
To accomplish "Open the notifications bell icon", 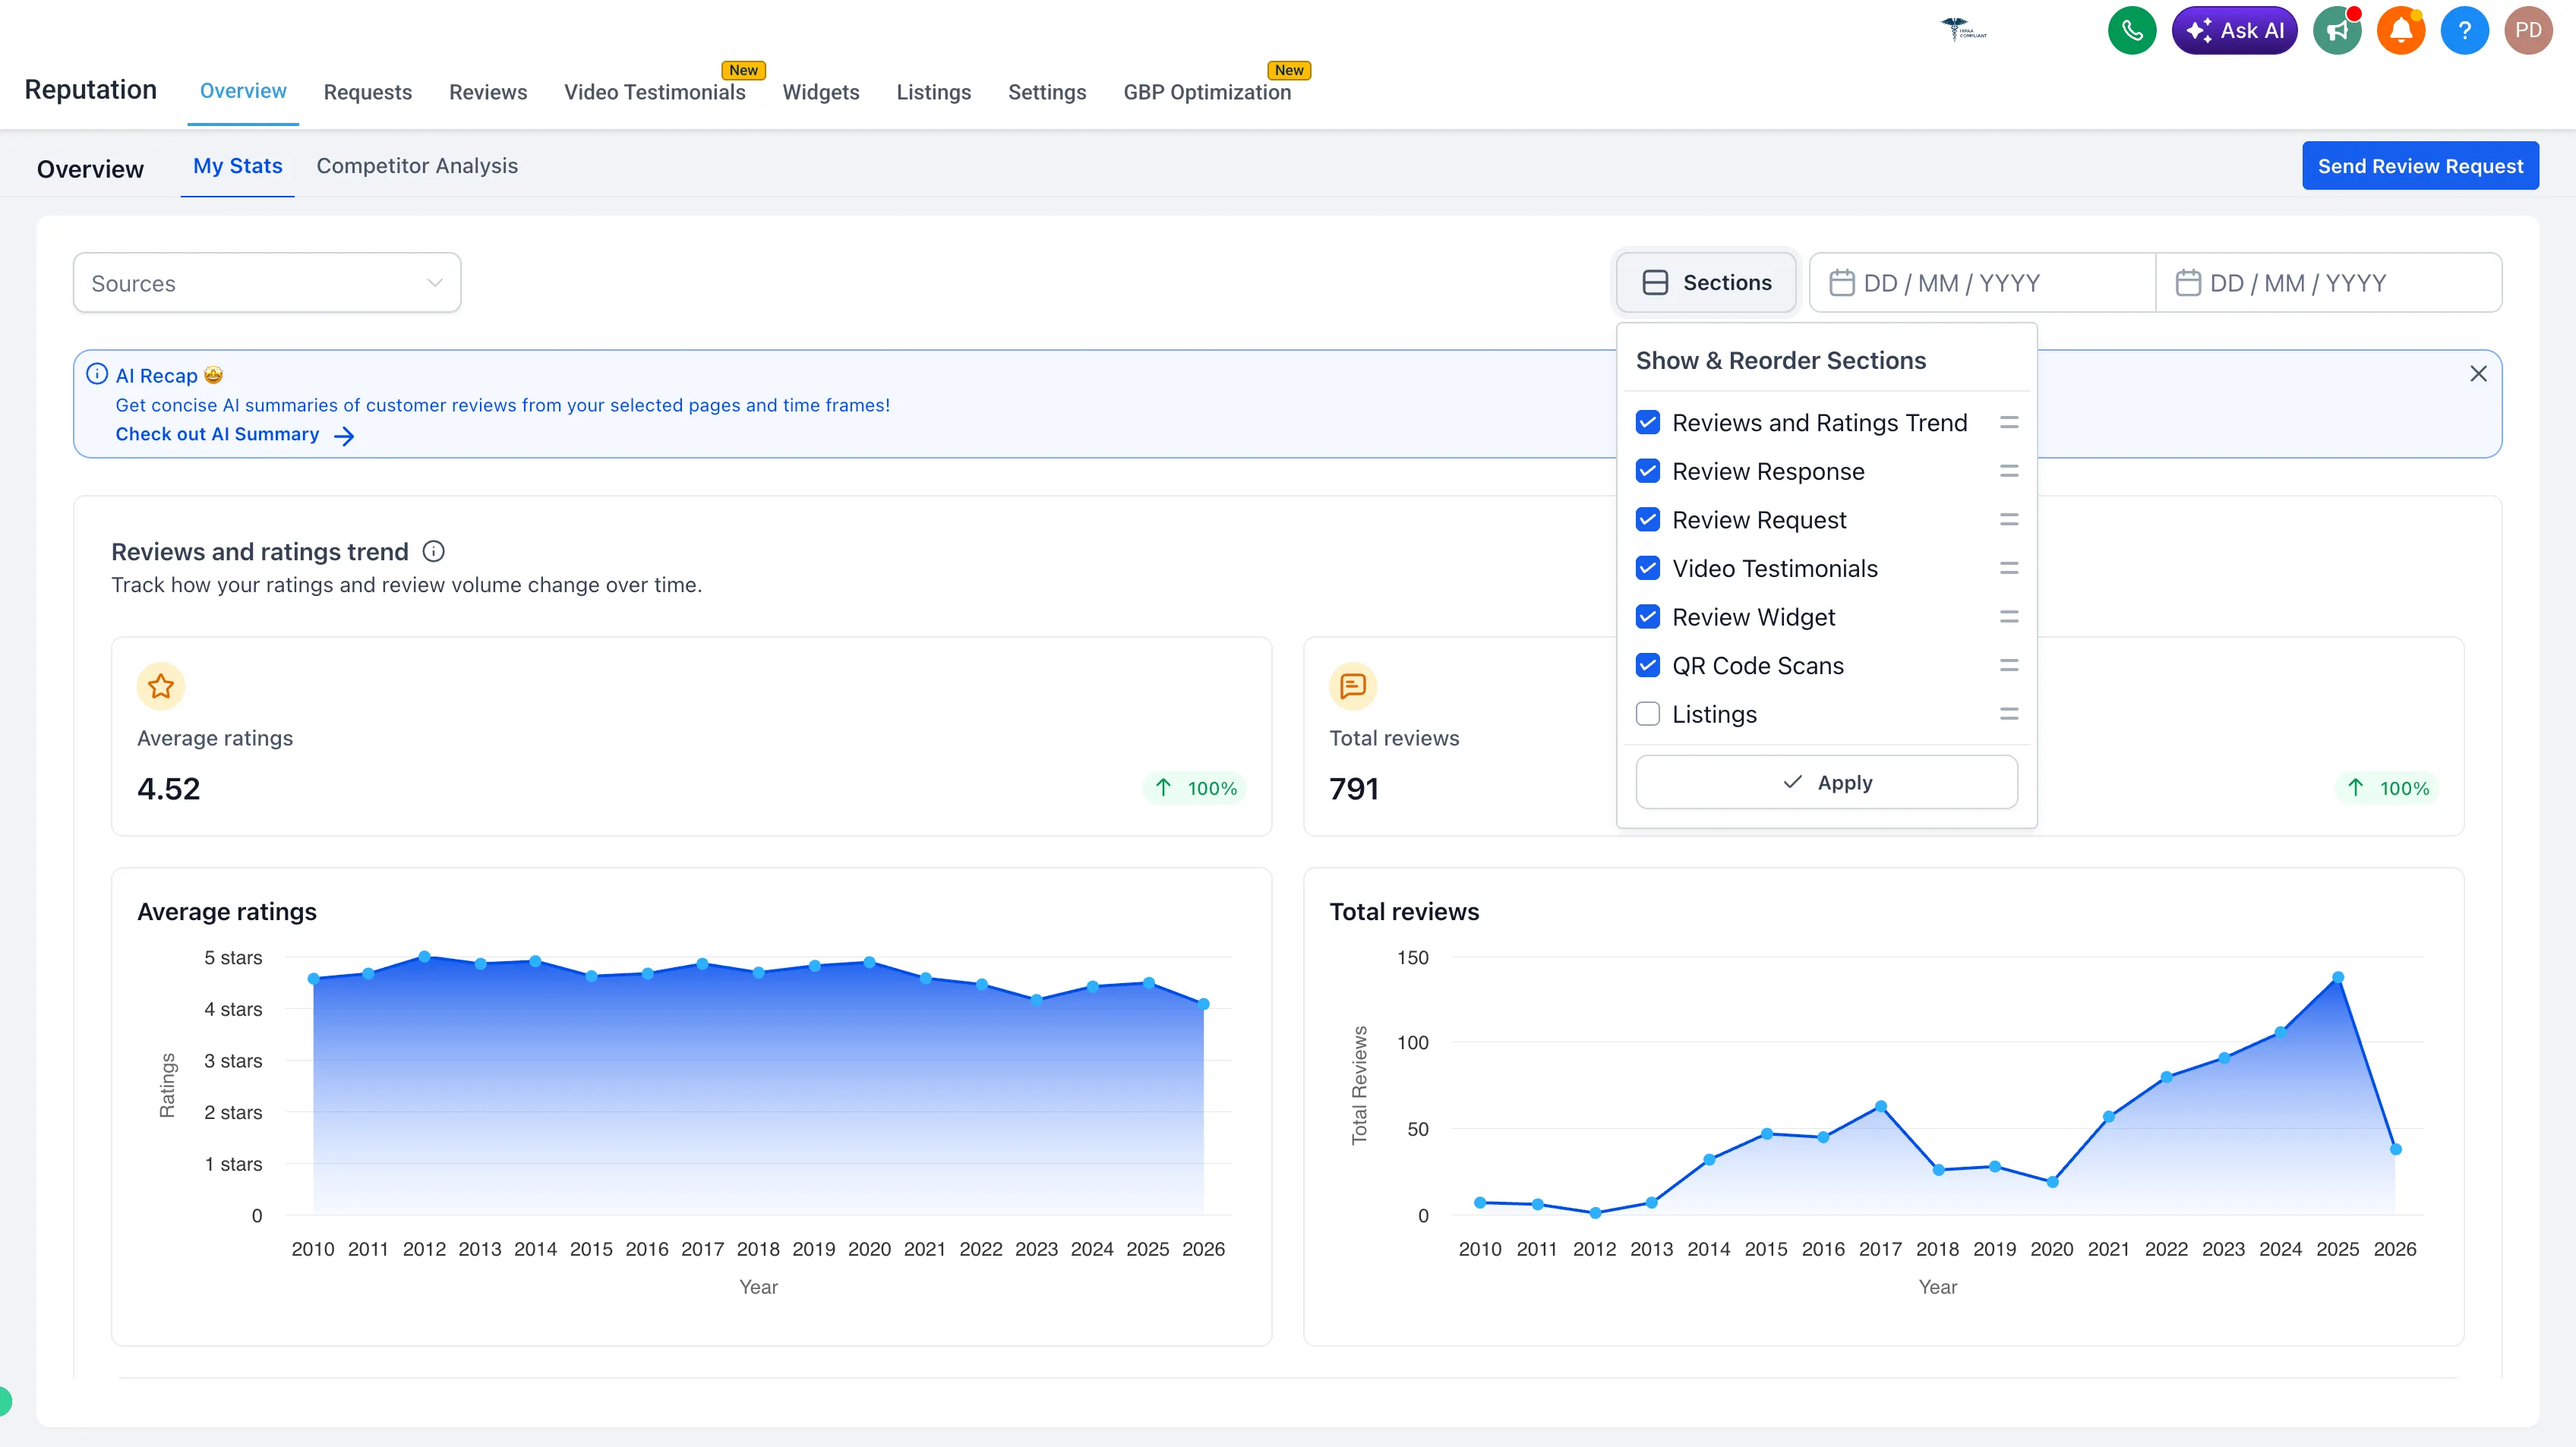I will [x=2401, y=30].
